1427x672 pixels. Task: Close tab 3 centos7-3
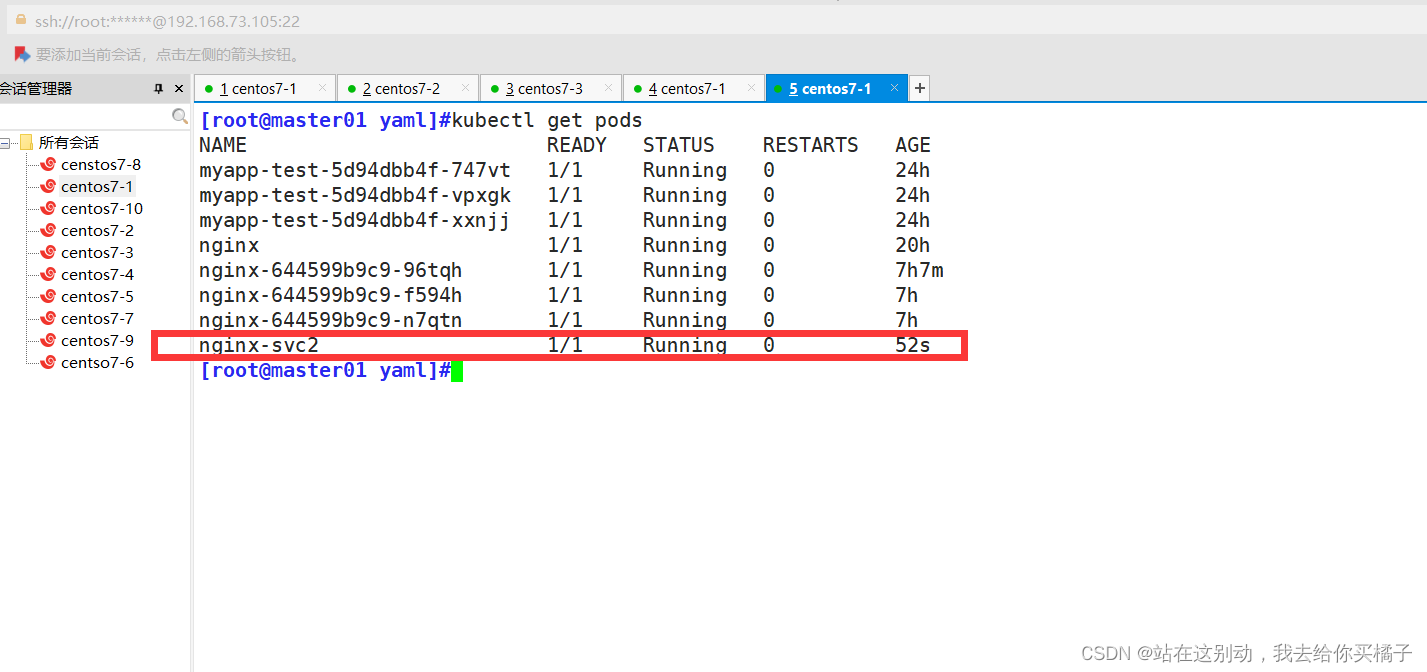tap(608, 88)
